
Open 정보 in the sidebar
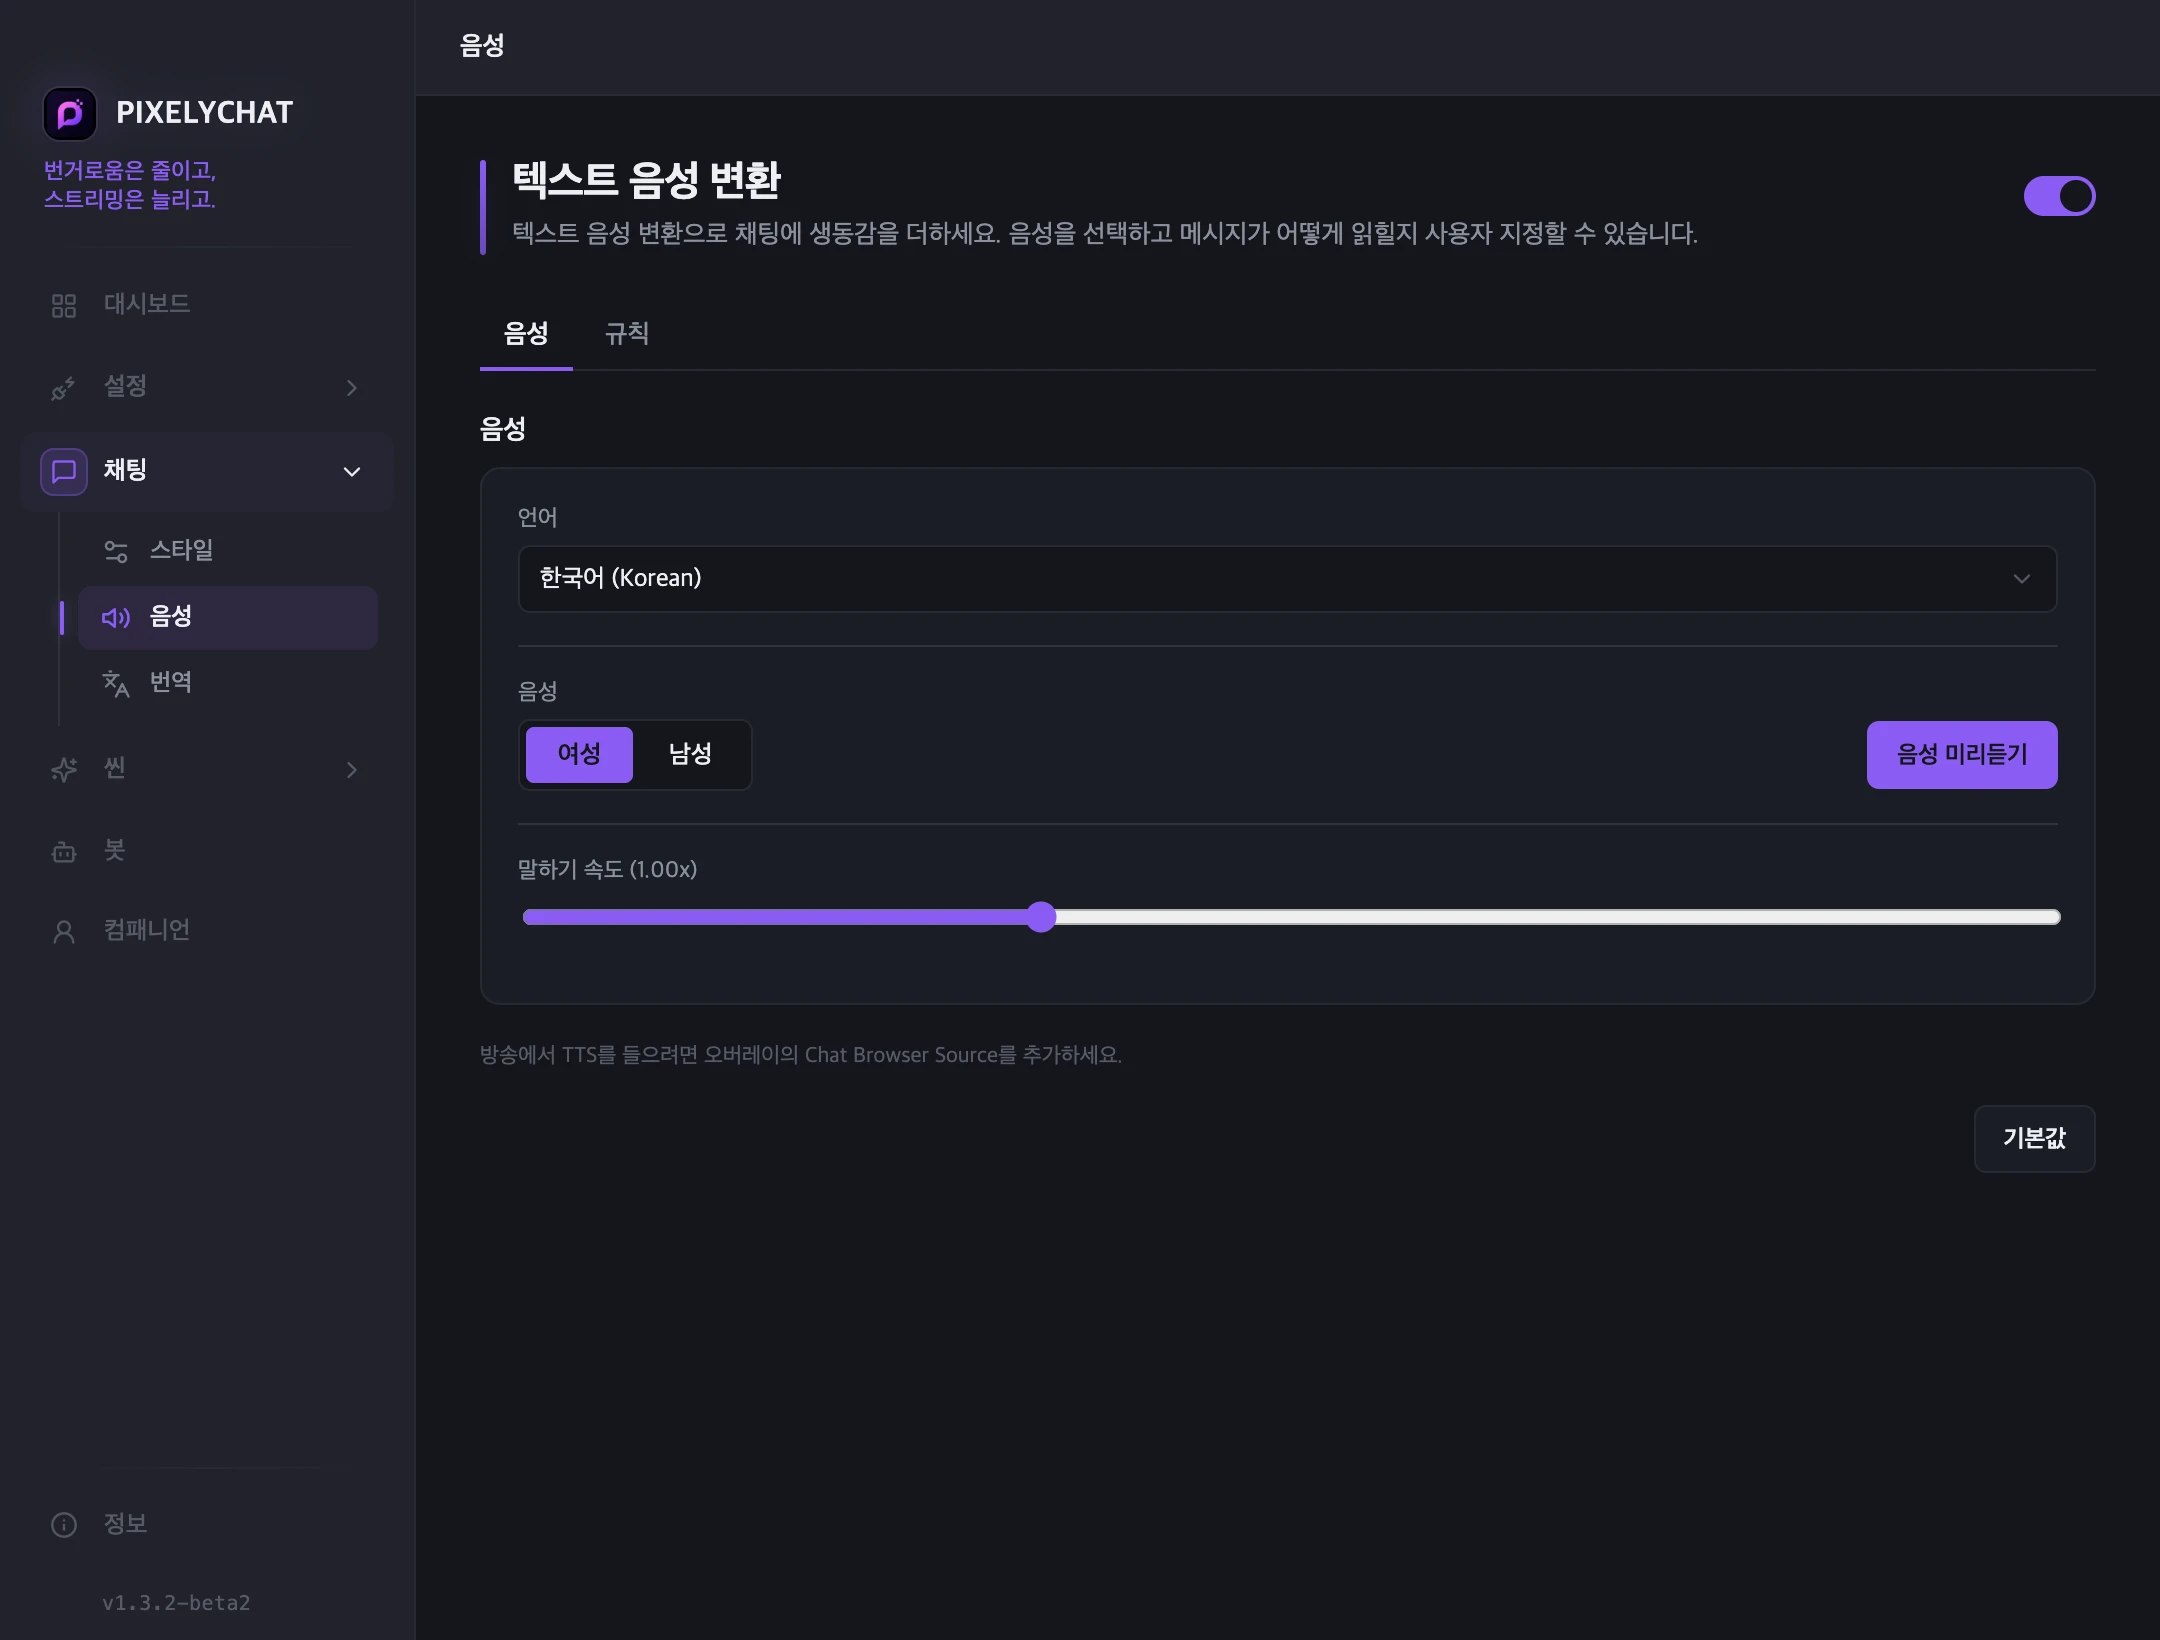207,1524
